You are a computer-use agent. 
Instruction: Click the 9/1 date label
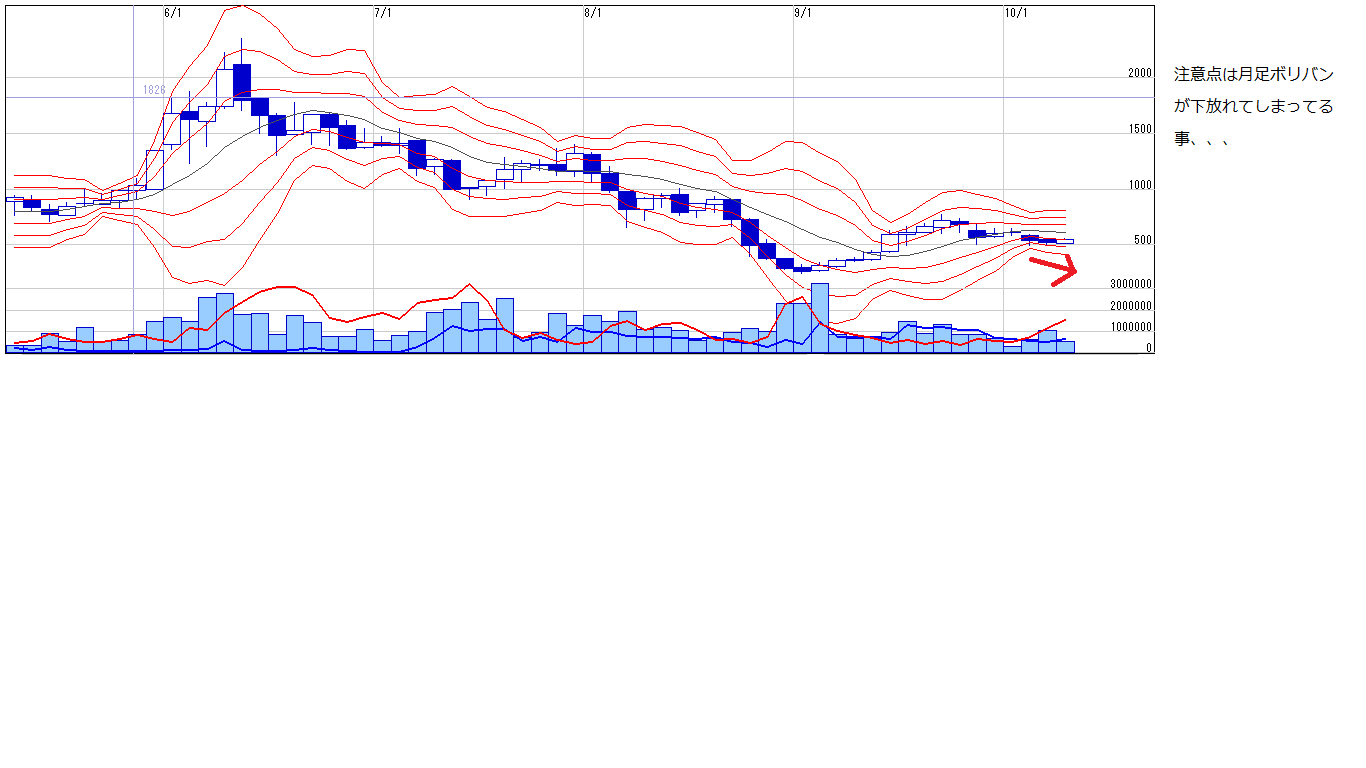[x=803, y=13]
